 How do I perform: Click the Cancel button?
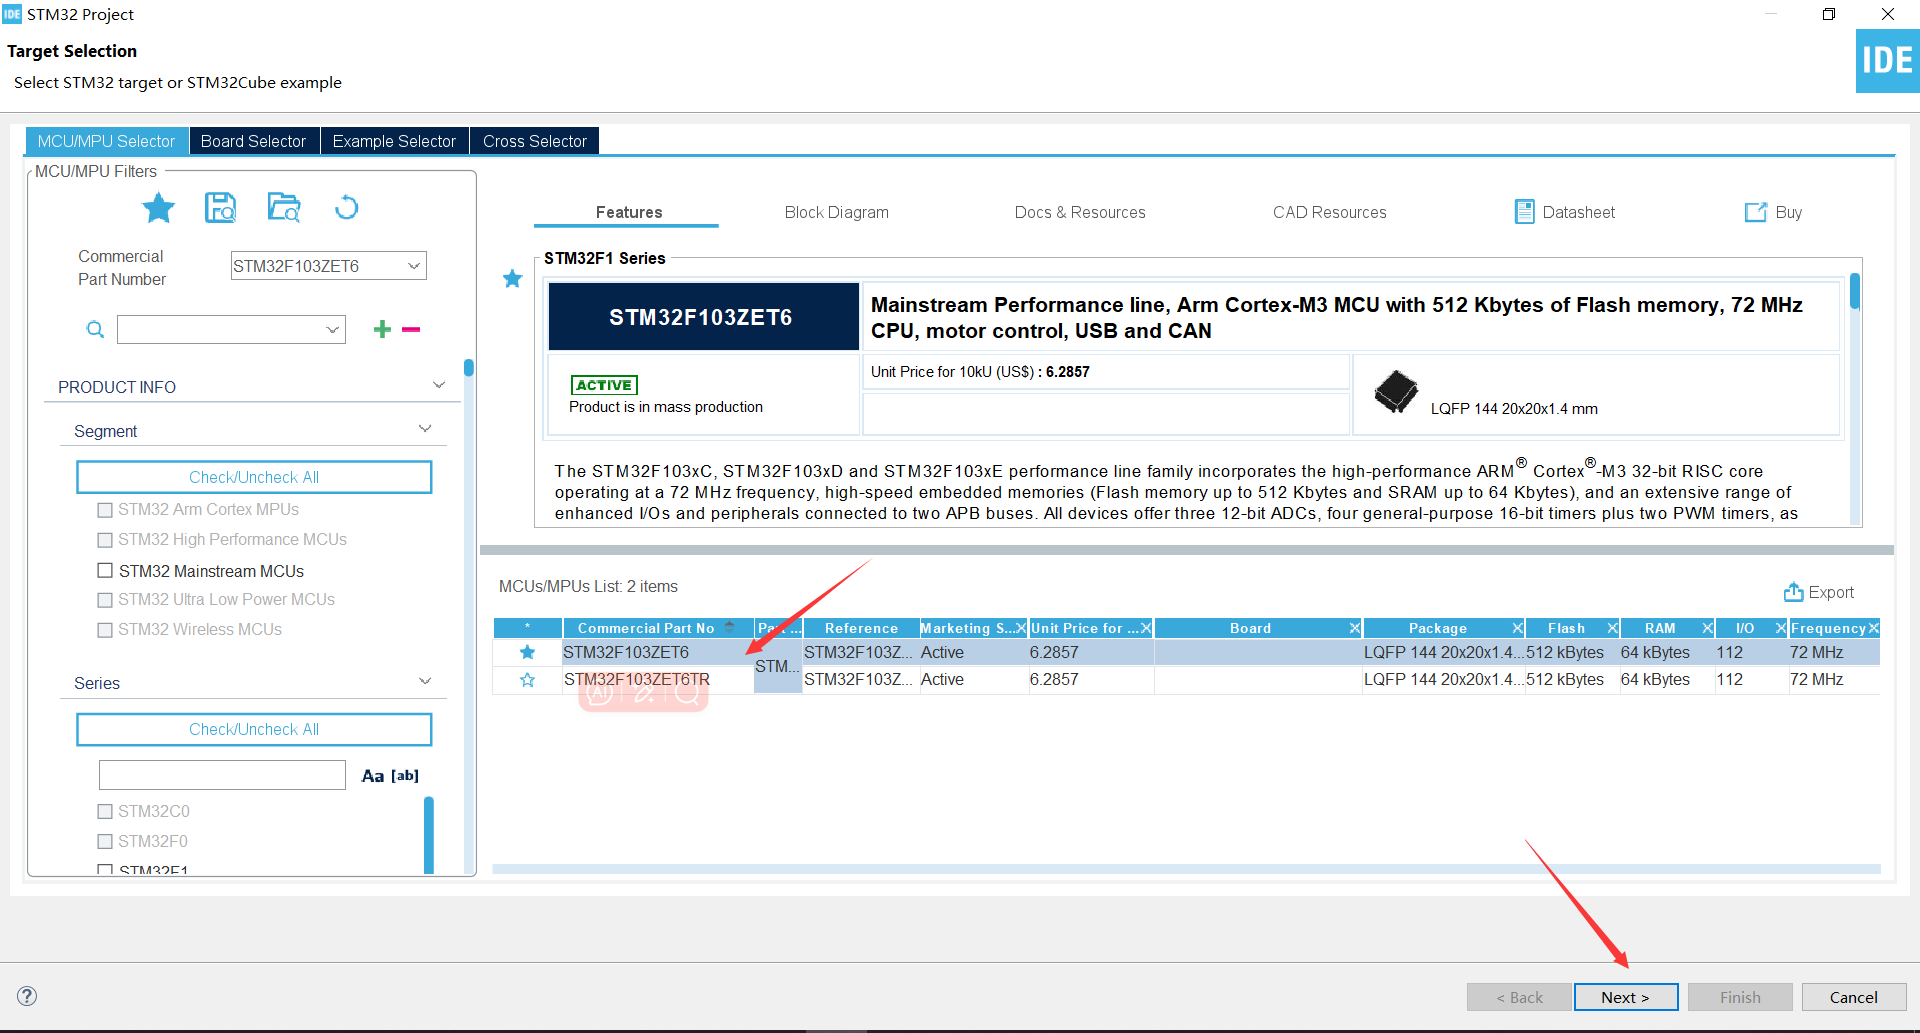(x=1853, y=997)
